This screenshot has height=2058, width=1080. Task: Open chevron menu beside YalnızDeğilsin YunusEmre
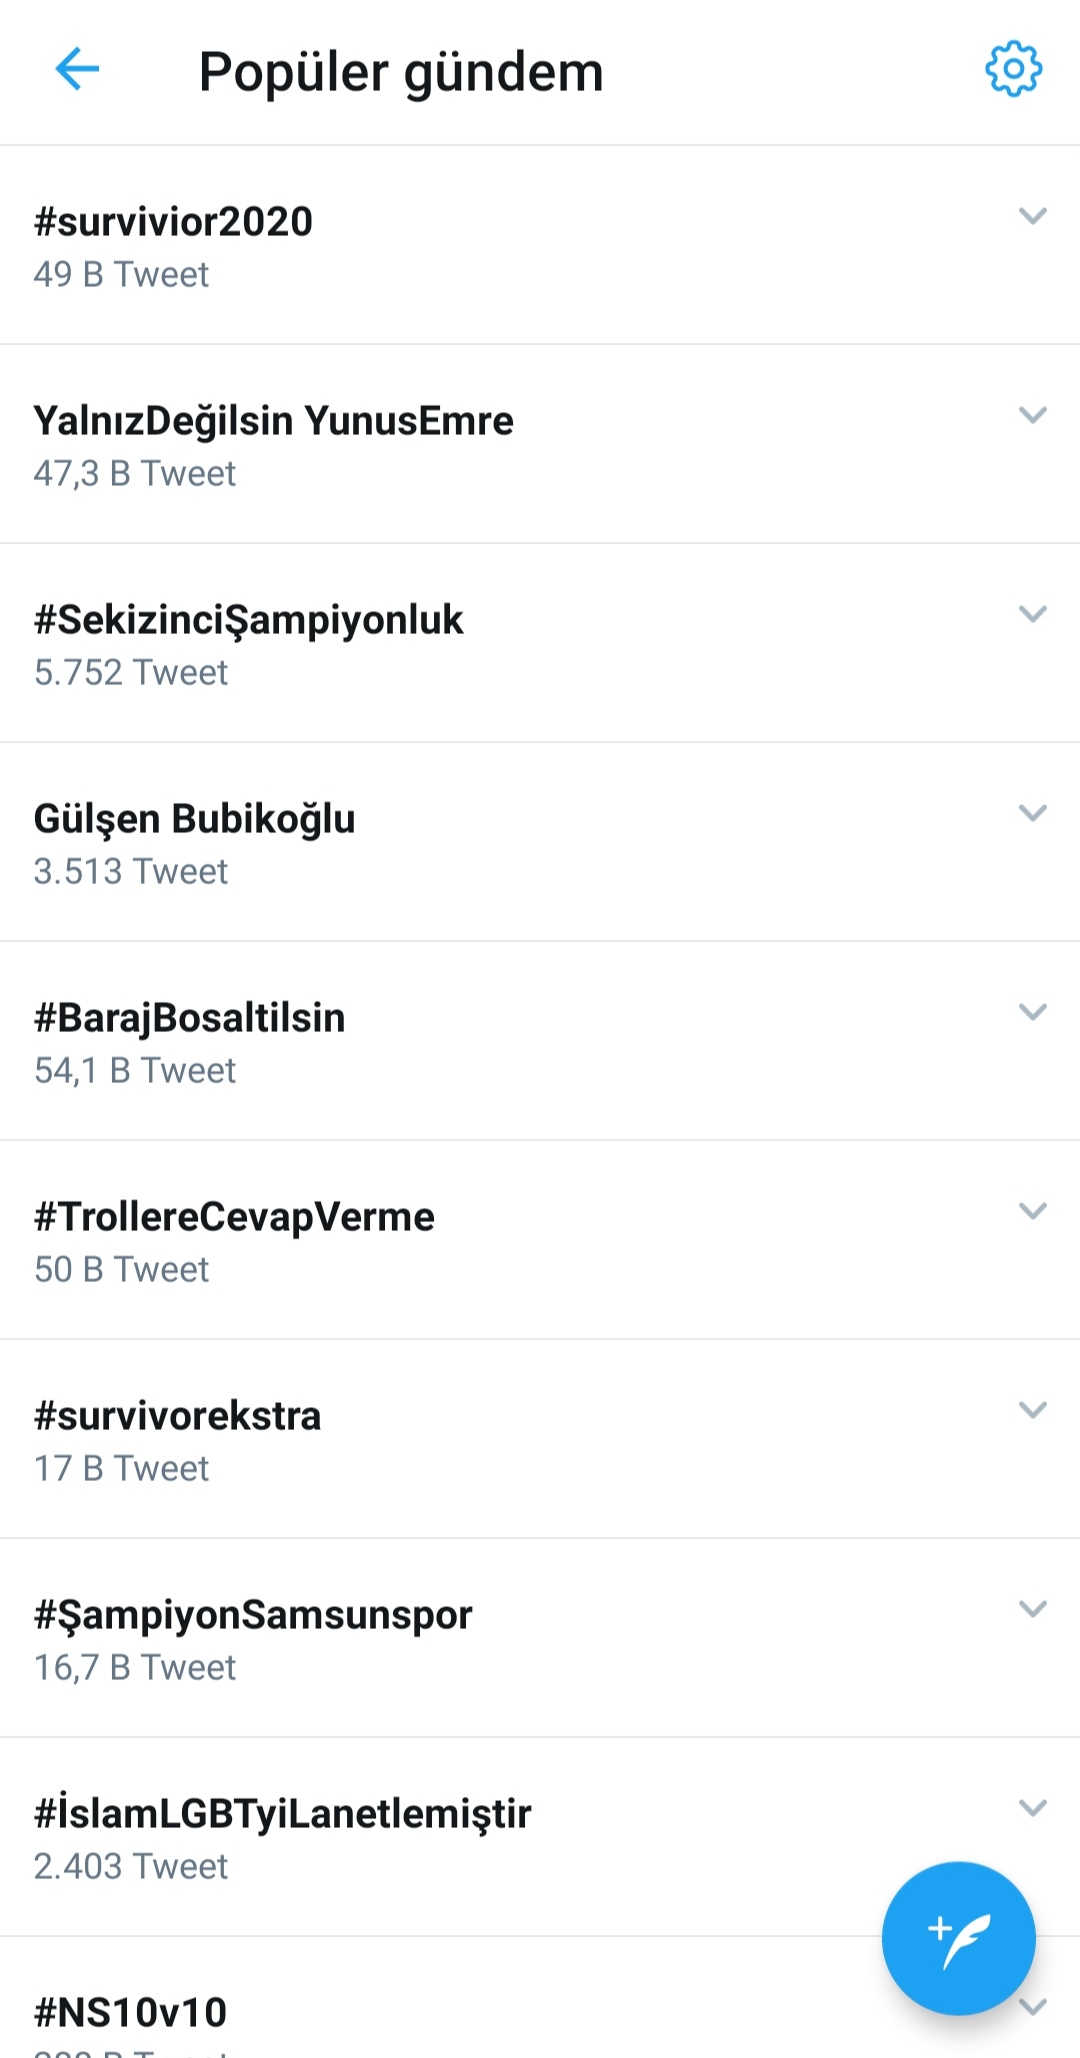(1032, 415)
